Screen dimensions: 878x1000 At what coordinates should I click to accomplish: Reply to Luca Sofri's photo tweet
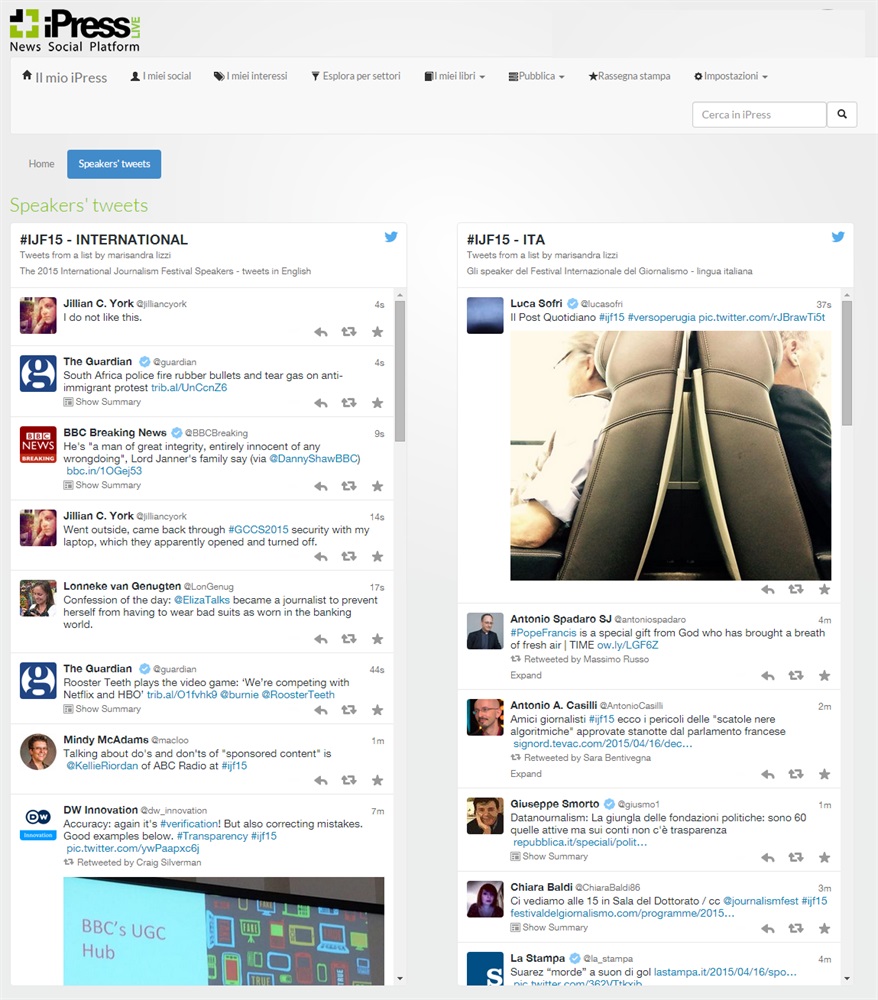[x=768, y=589]
